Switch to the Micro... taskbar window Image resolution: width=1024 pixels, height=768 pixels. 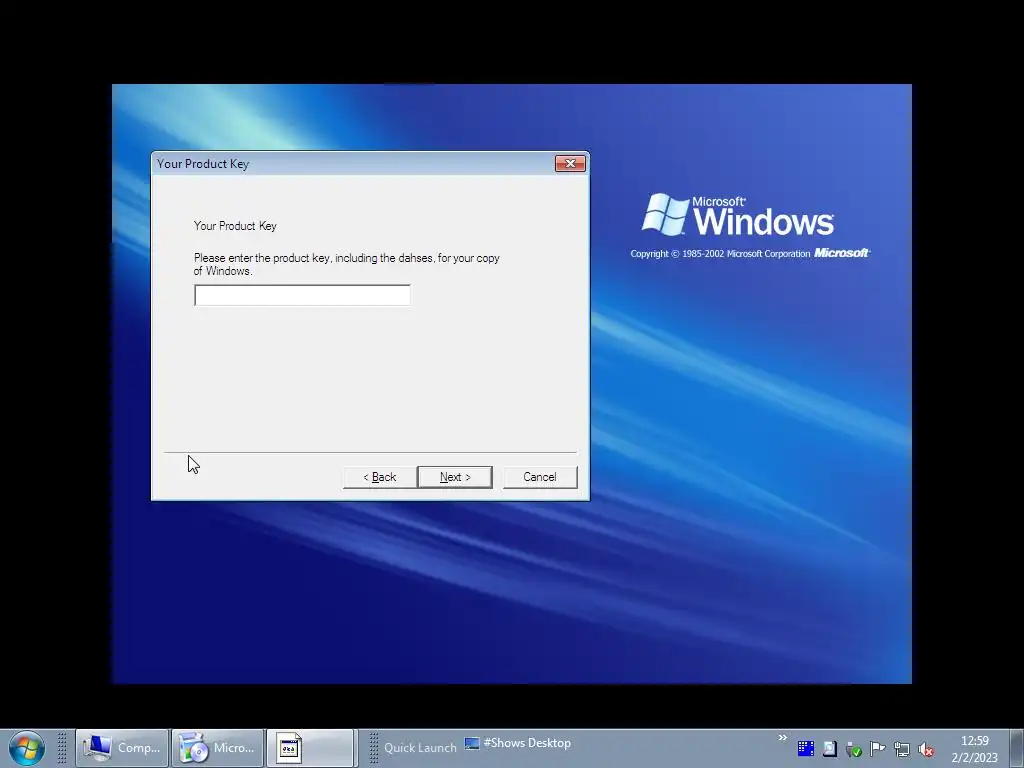tap(217, 748)
